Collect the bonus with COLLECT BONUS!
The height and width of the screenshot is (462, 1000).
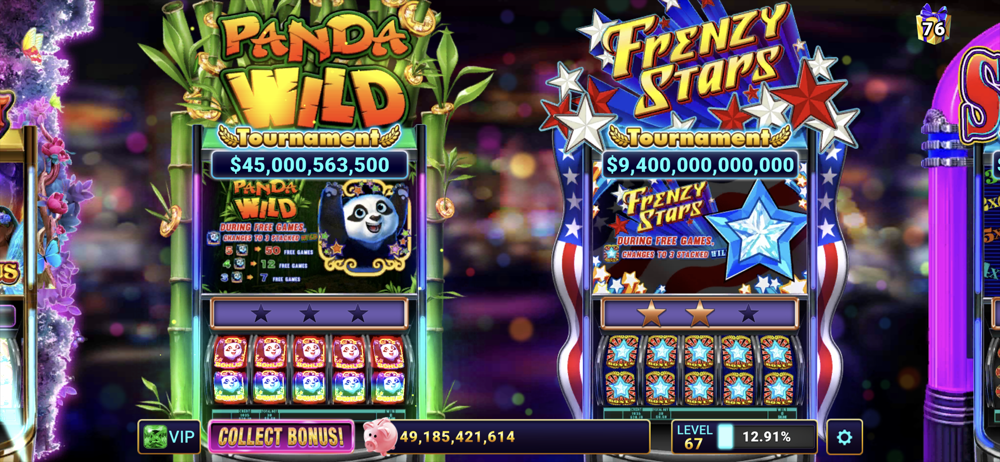(x=281, y=437)
